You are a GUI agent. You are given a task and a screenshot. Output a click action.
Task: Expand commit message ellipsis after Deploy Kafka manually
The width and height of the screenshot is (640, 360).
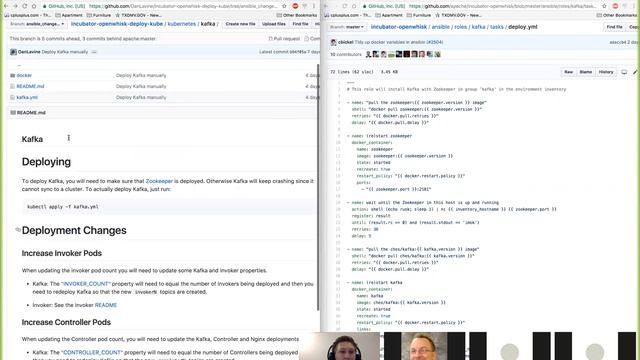tap(94, 52)
